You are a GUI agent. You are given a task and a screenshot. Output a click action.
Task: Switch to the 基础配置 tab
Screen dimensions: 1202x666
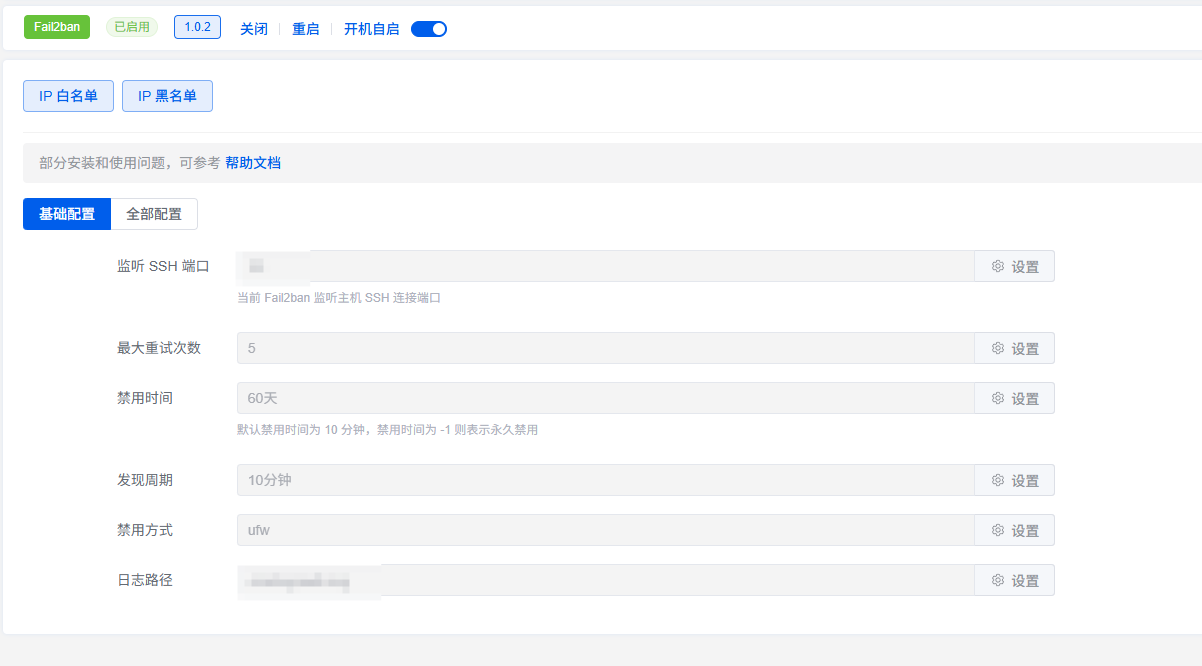(67, 214)
